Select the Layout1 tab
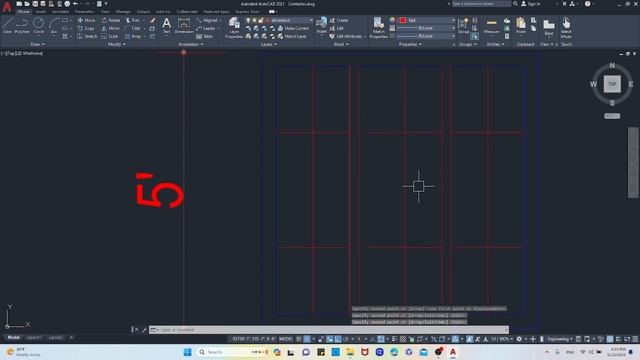The width and height of the screenshot is (640, 360). [x=33, y=338]
